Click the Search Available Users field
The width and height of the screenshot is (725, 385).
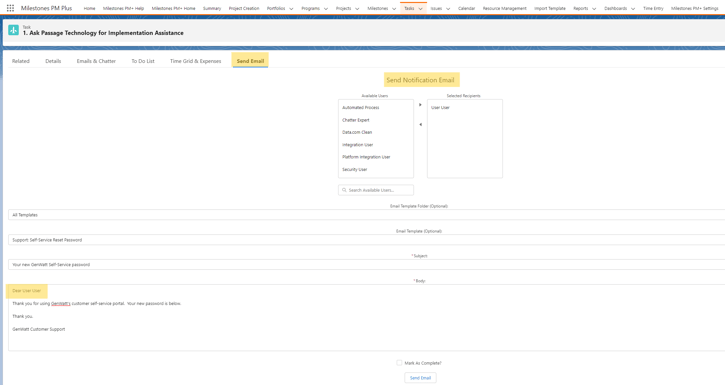tap(376, 190)
